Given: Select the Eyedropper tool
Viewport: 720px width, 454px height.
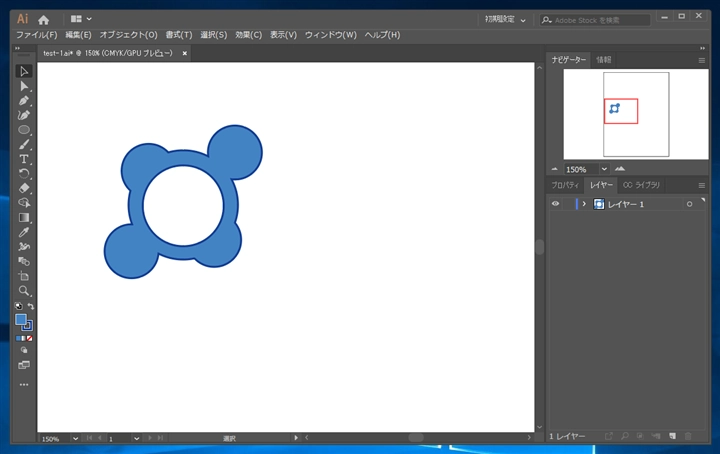Looking at the screenshot, I should [x=24, y=232].
